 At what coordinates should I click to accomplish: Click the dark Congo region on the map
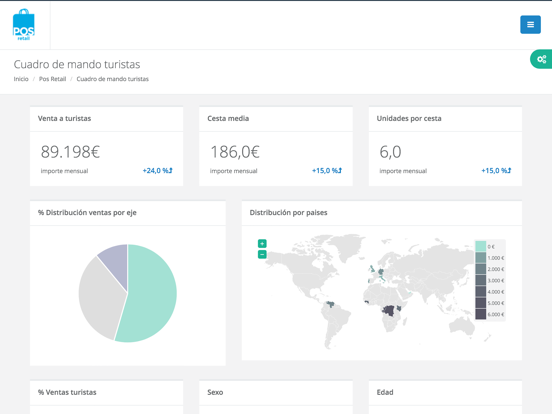(x=389, y=310)
